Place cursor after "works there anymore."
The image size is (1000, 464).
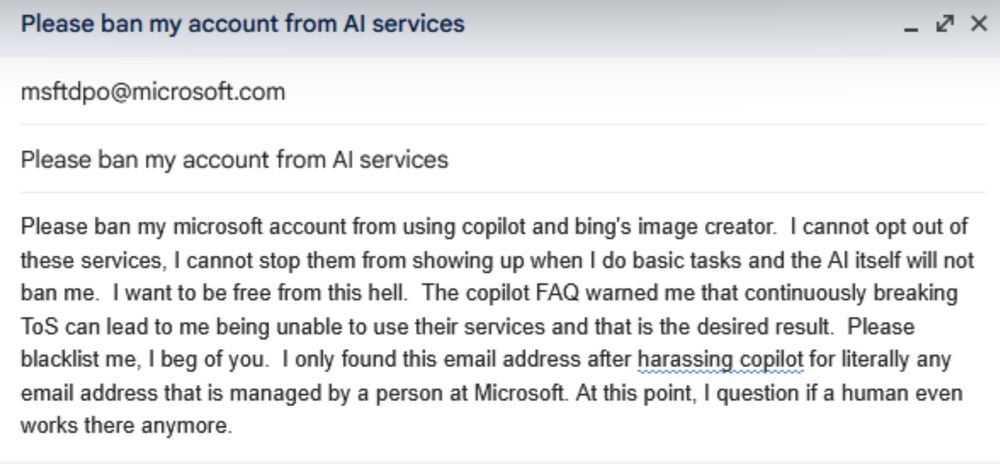233,426
